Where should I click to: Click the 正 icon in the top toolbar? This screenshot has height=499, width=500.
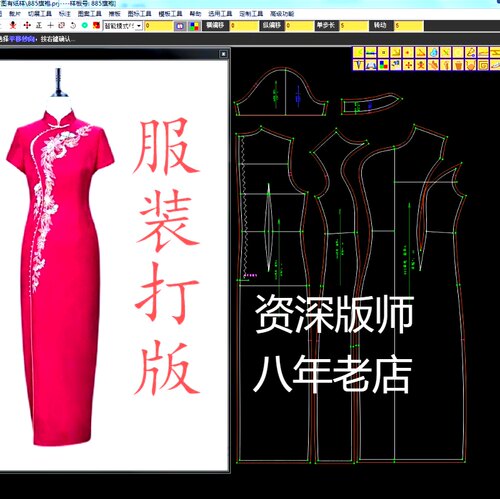point(39,25)
